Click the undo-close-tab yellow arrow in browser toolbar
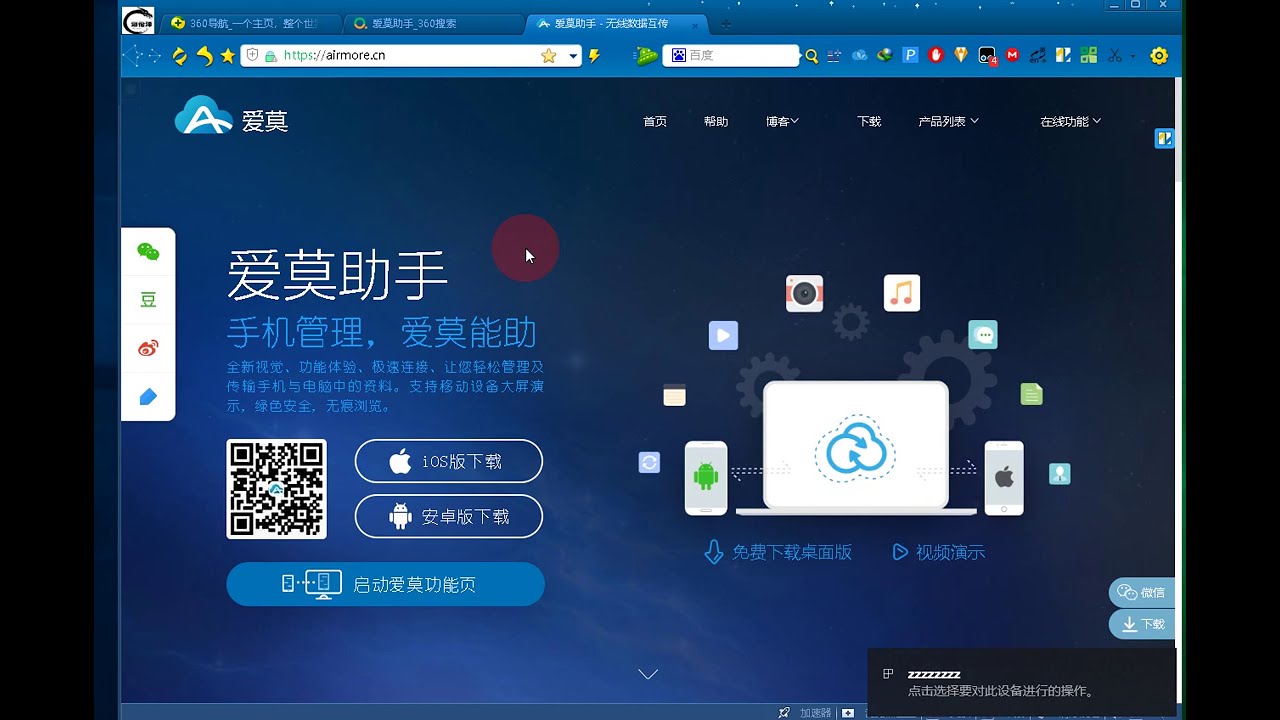 coord(204,56)
